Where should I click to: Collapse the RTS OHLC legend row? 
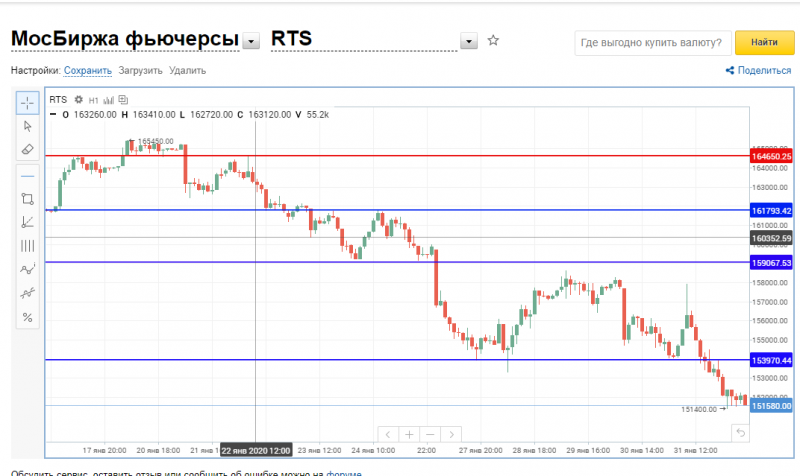tap(53, 114)
